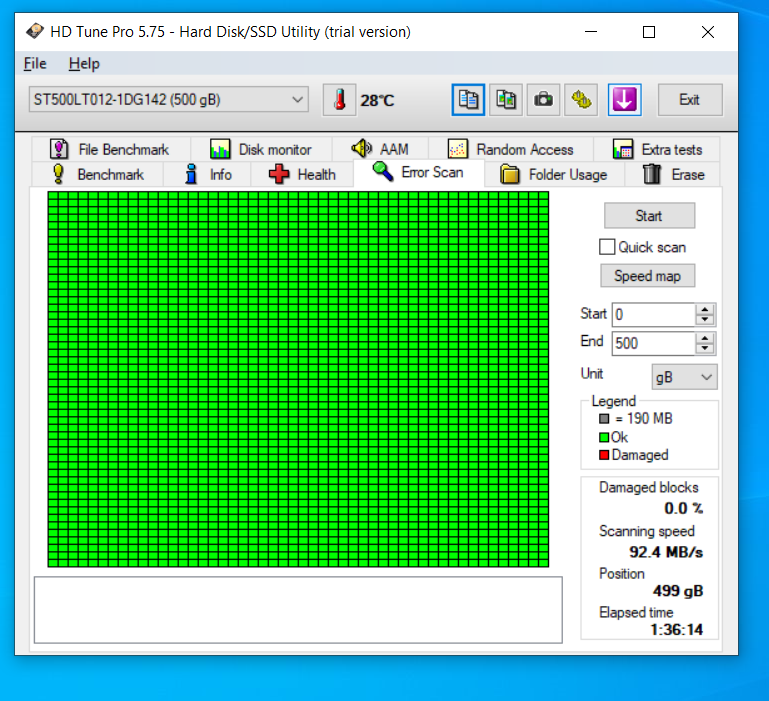This screenshot has height=701, width=769.
Task: Open the Health tab
Action: coord(302,174)
